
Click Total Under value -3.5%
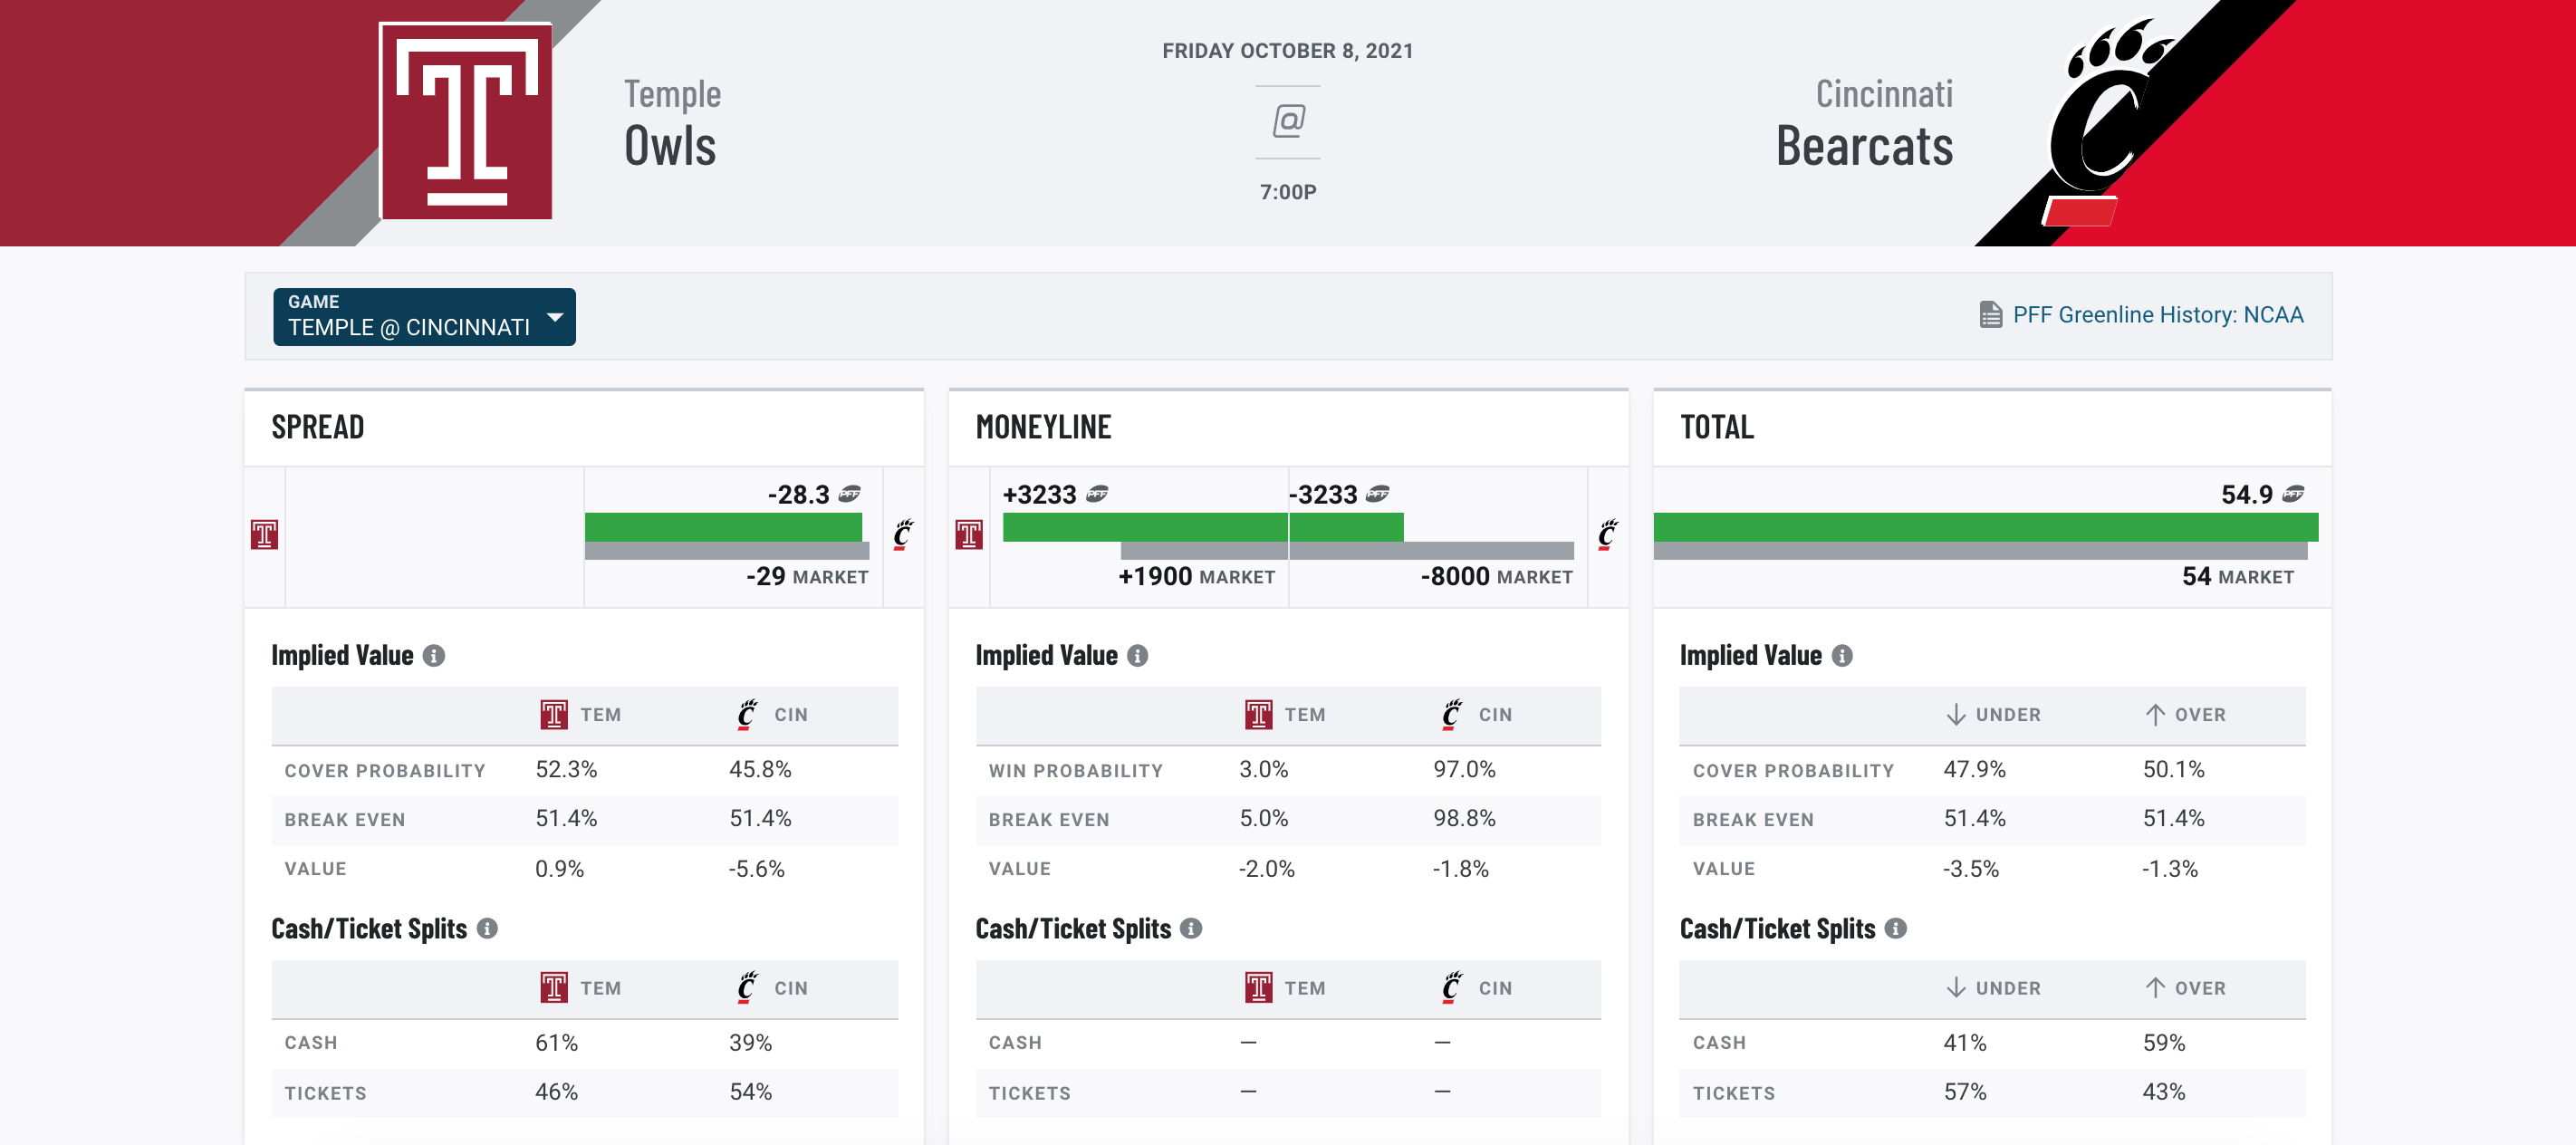click(x=1971, y=869)
